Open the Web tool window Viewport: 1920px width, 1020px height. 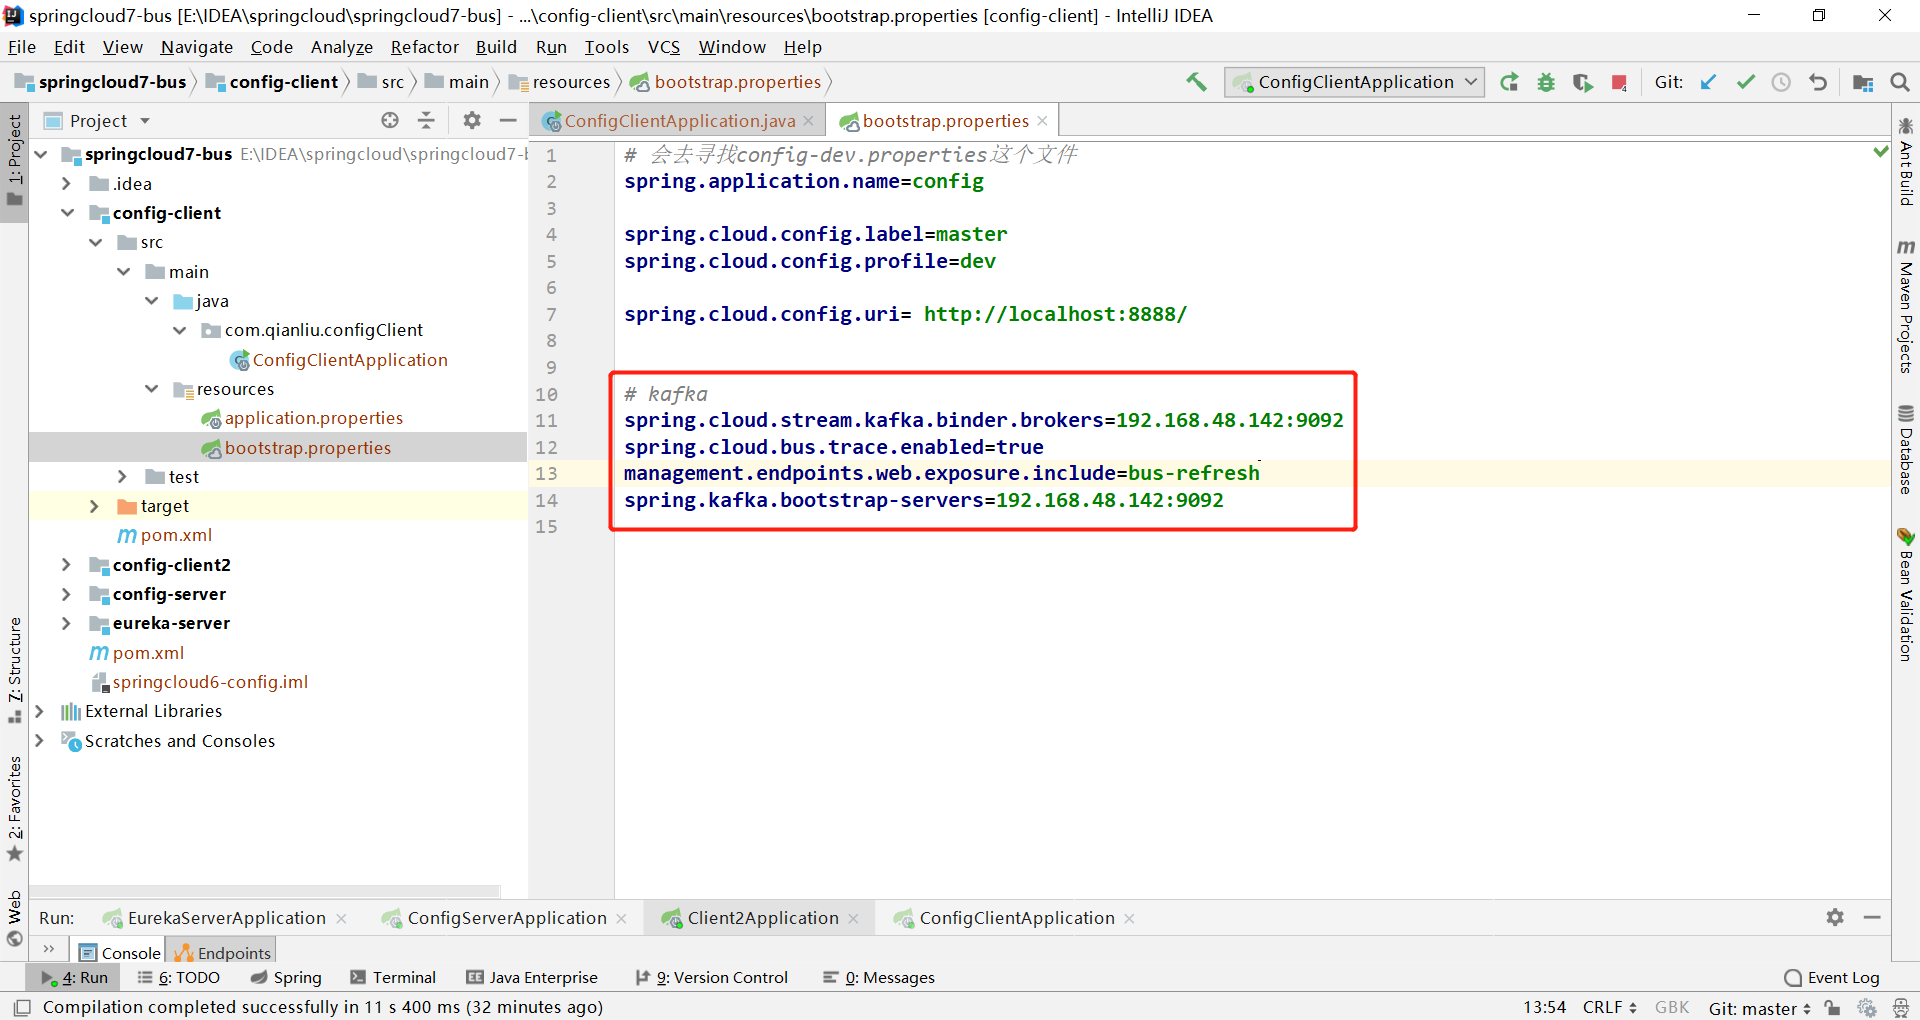14,918
